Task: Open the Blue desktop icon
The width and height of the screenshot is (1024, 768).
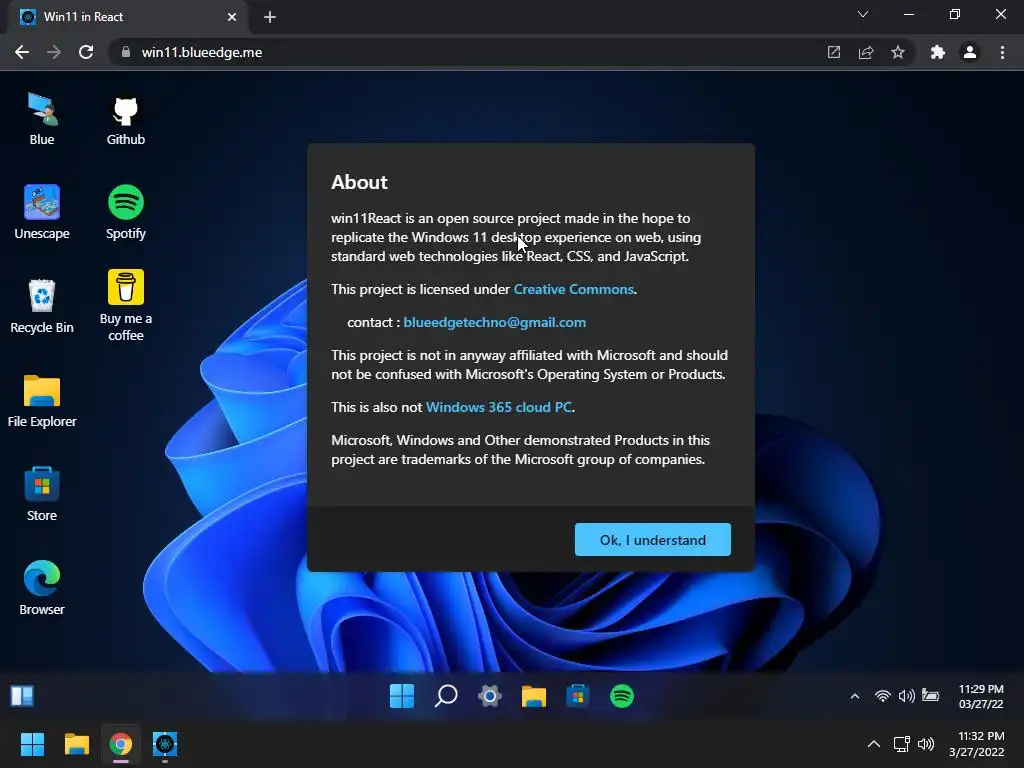Action: pos(42,119)
